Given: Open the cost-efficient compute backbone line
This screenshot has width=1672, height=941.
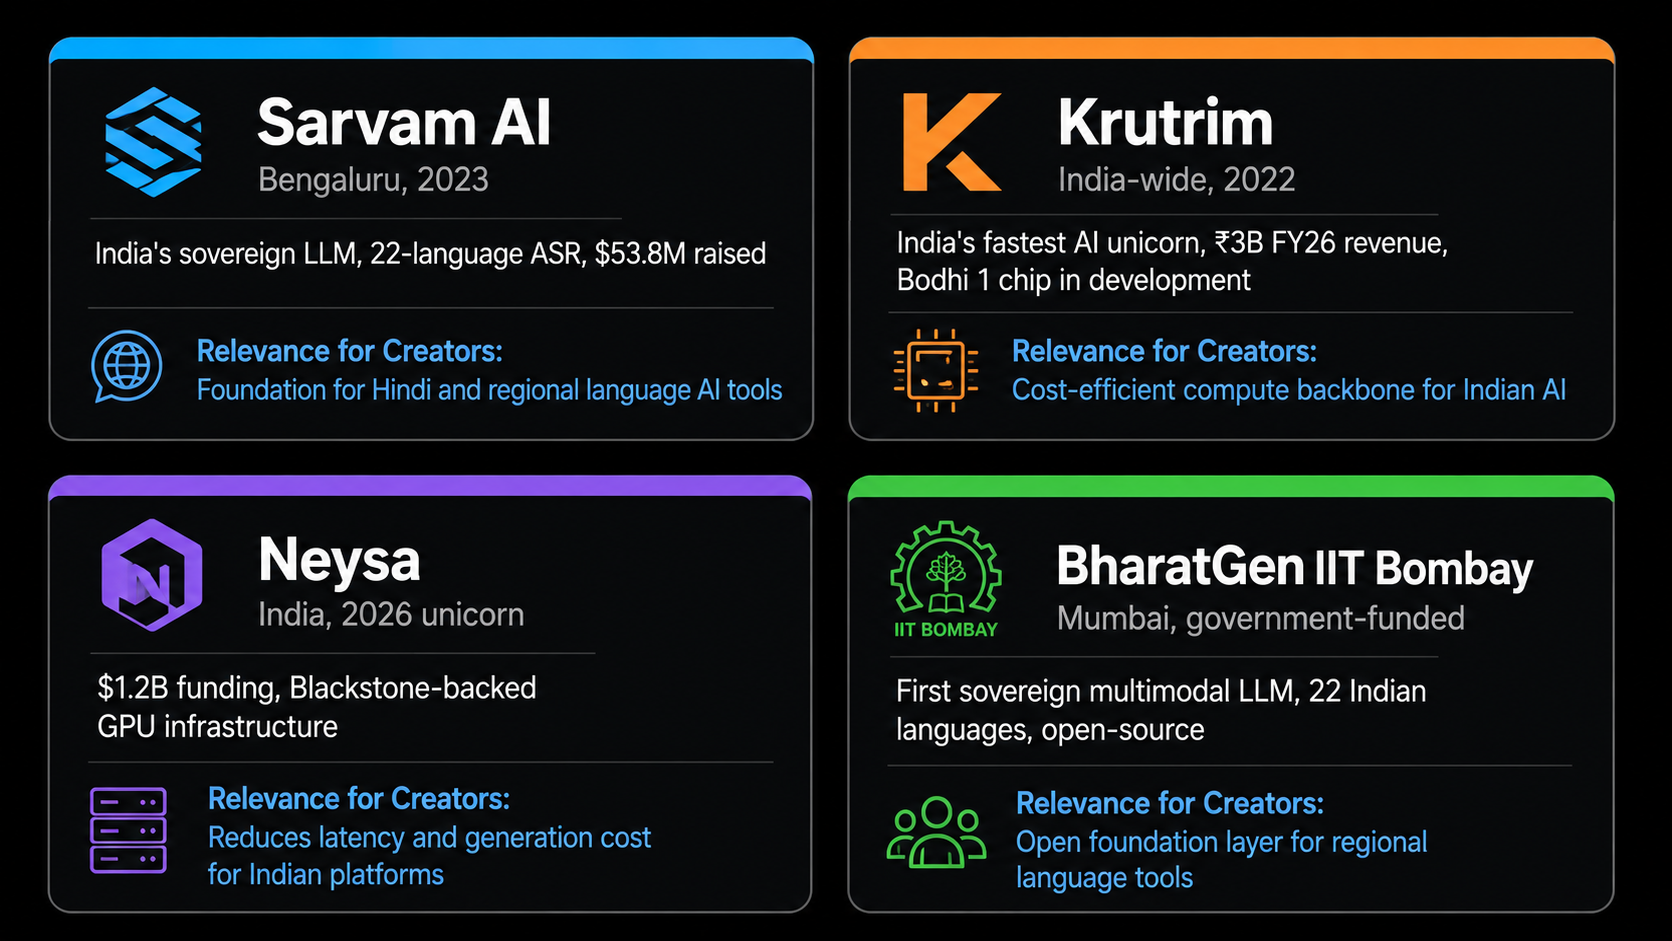Looking at the screenshot, I should [x=1289, y=390].
